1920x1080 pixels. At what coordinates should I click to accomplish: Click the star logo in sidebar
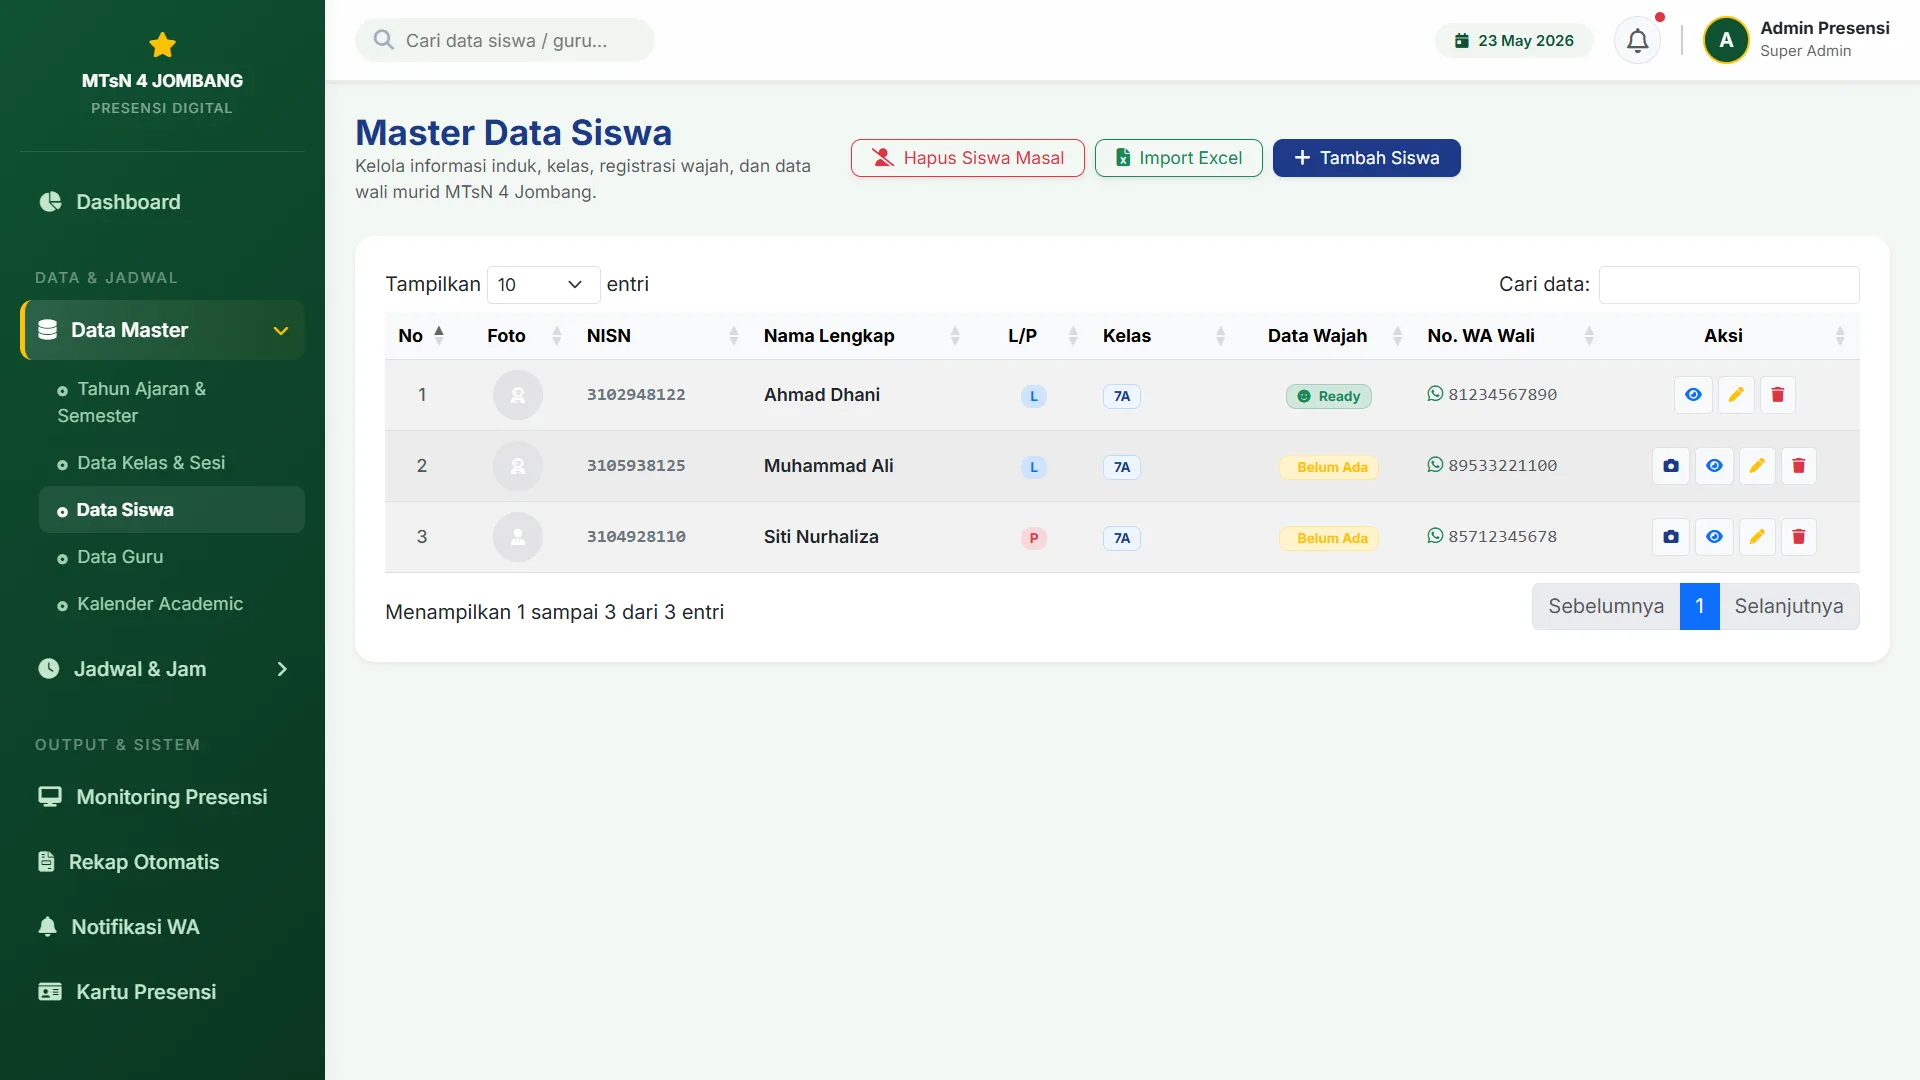(x=162, y=45)
